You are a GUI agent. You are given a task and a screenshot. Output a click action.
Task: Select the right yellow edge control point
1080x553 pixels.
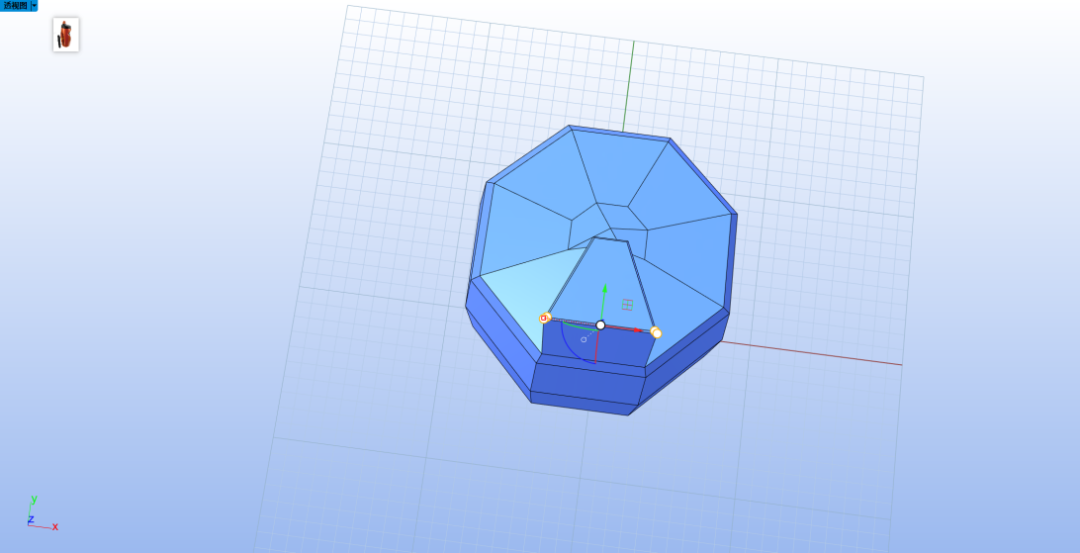(x=656, y=333)
